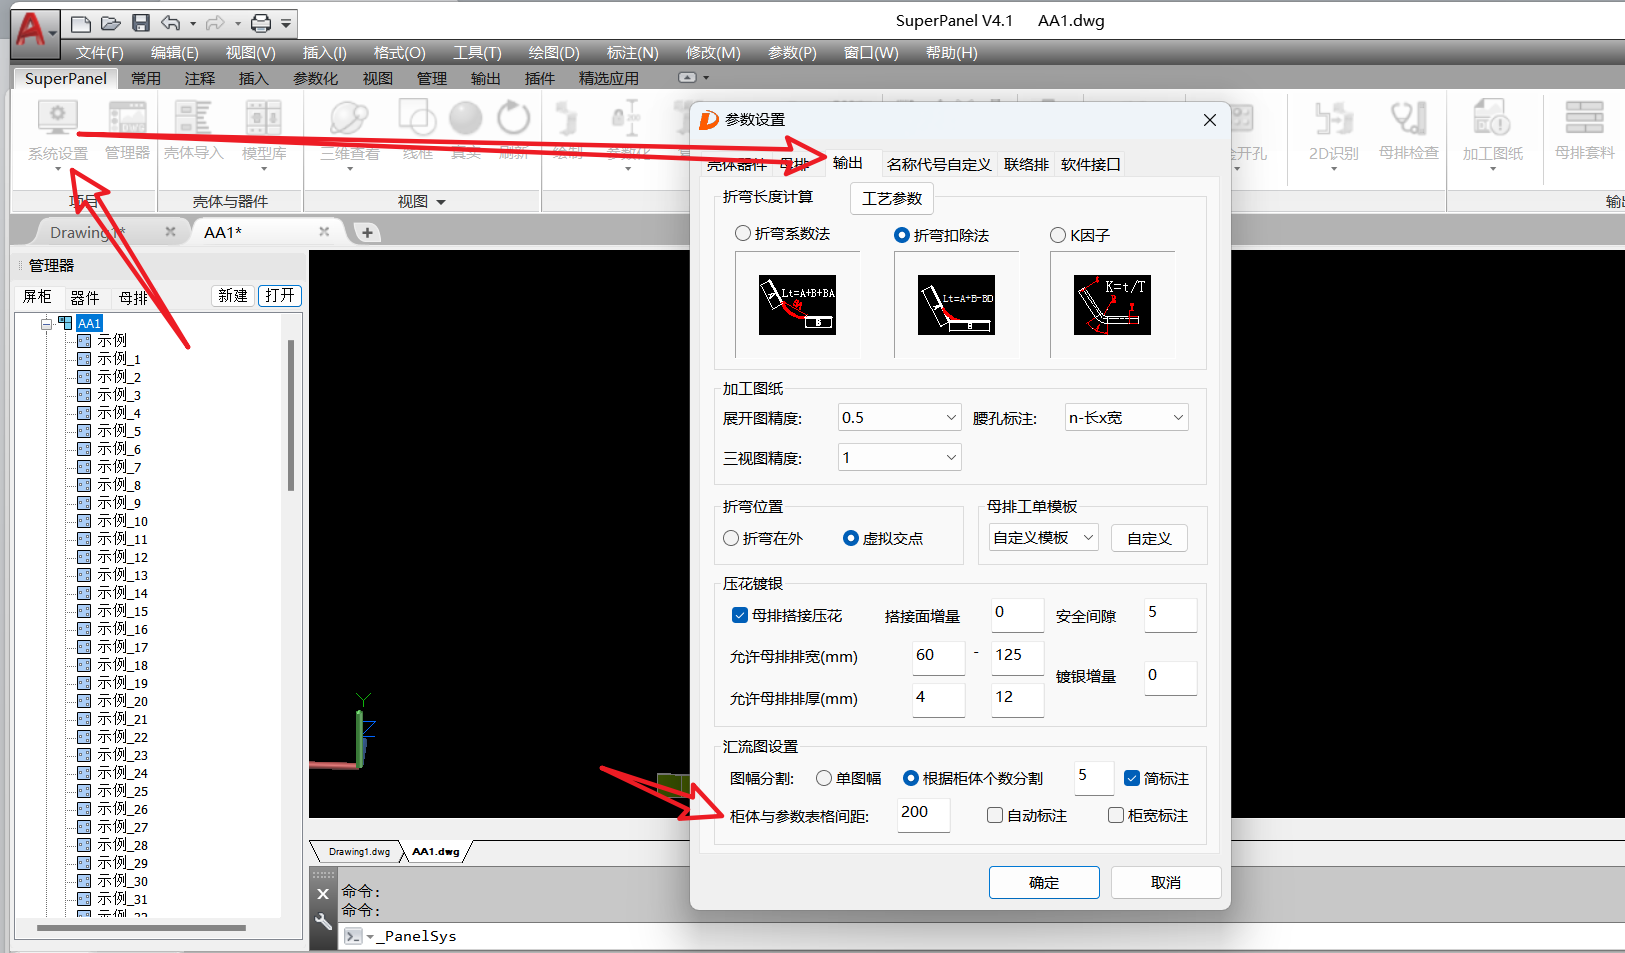Select the 折弯扣除法 radio button
The width and height of the screenshot is (1625, 953).
coord(902,235)
